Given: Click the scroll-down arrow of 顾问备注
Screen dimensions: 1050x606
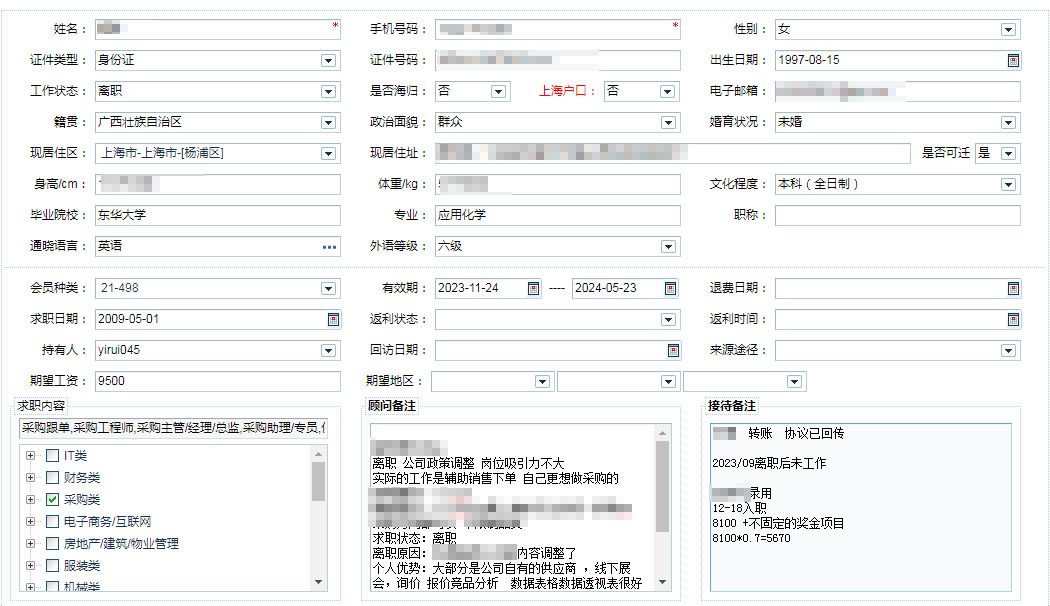Looking at the screenshot, I should click(662, 583).
